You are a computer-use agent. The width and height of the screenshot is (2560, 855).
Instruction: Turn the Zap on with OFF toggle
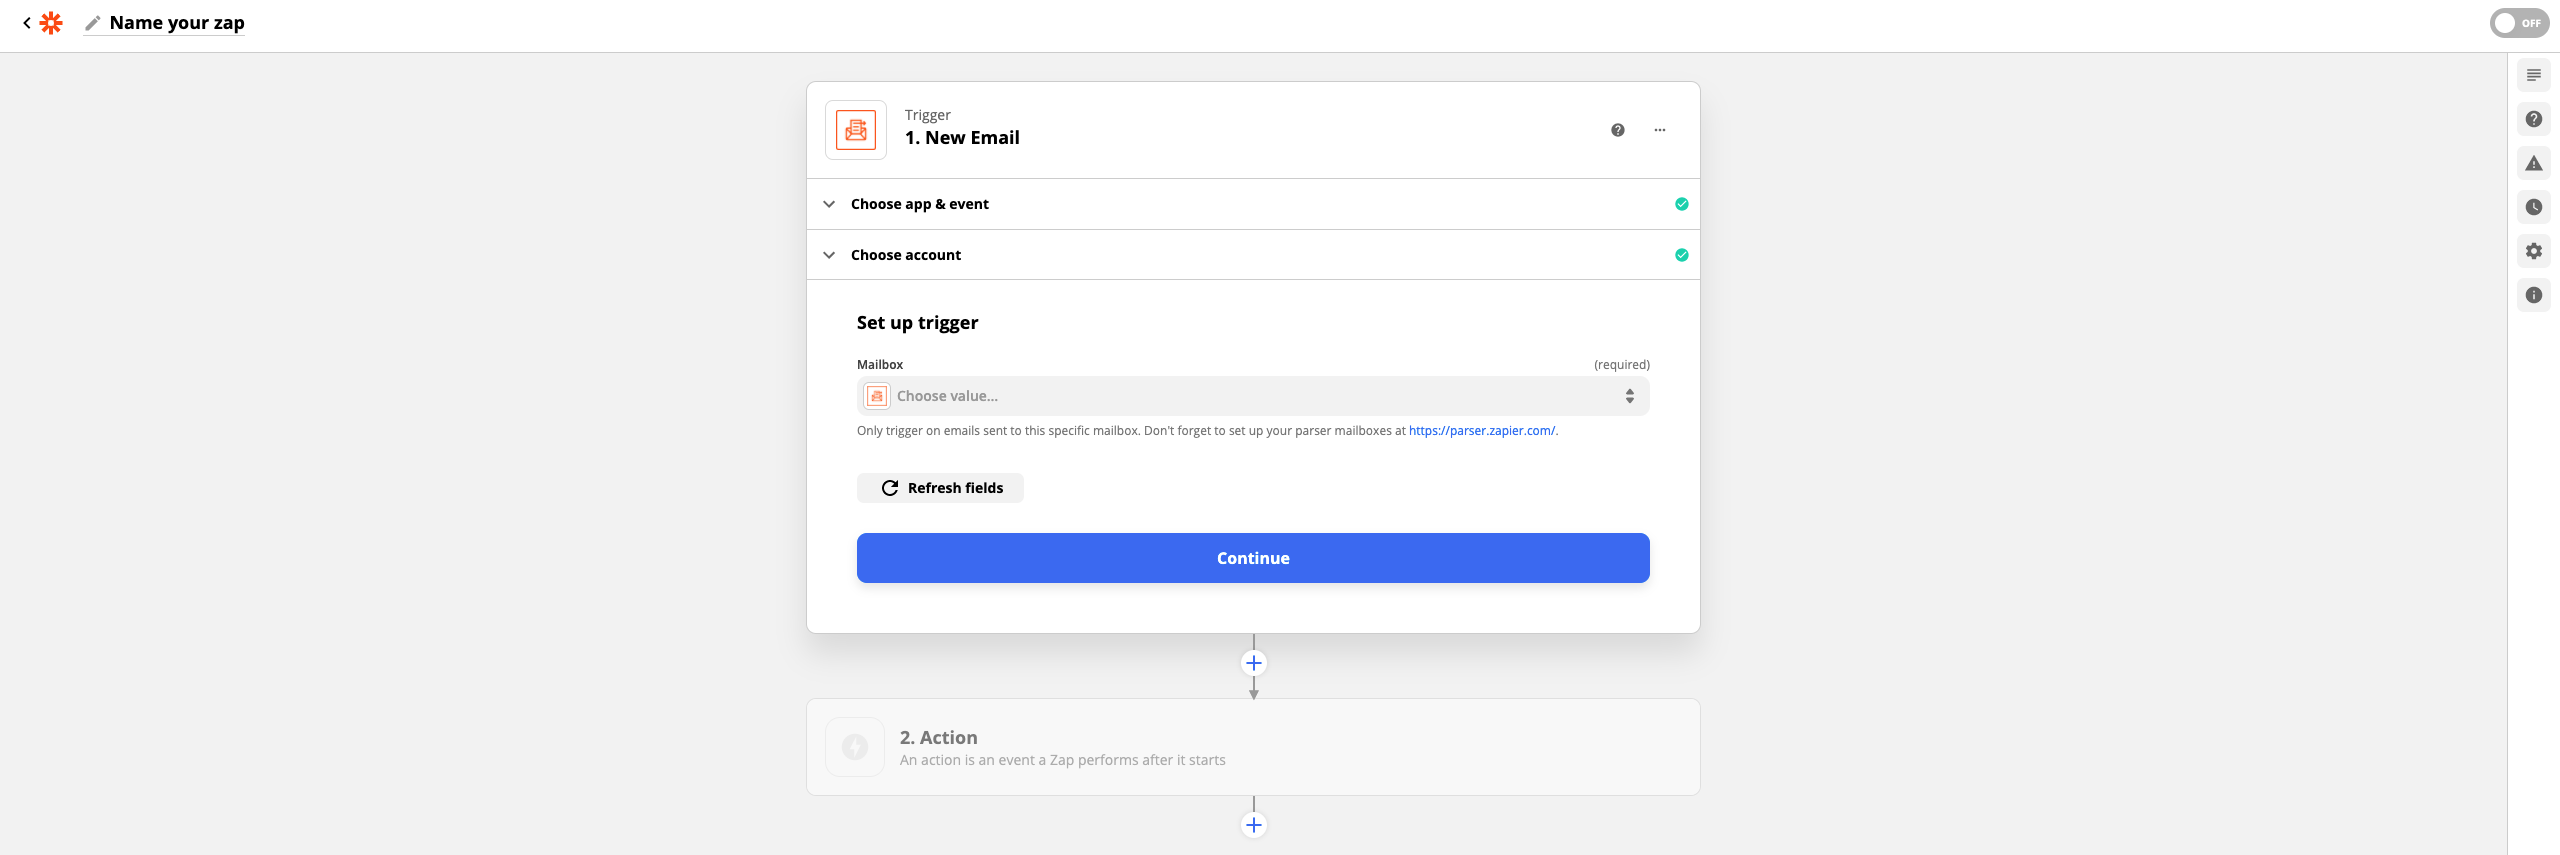2518,23
